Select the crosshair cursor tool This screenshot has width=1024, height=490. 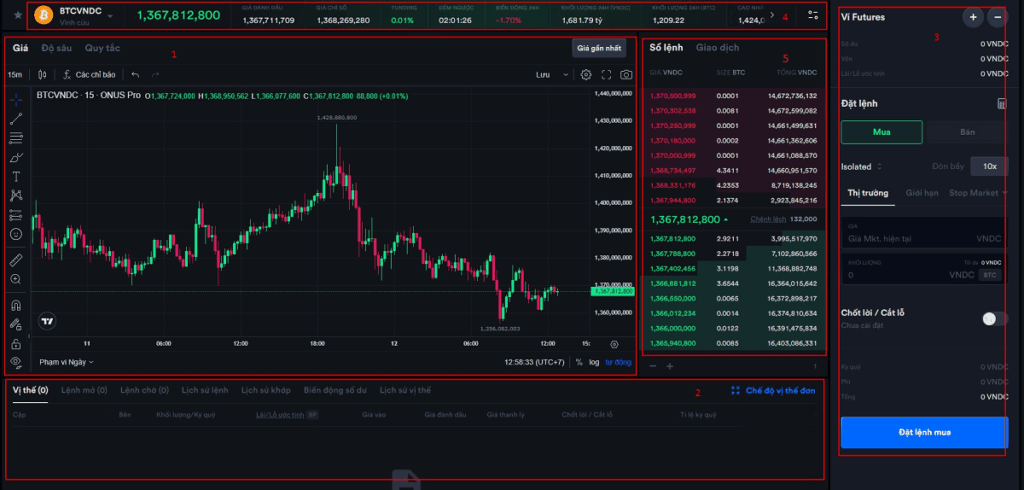click(x=16, y=99)
